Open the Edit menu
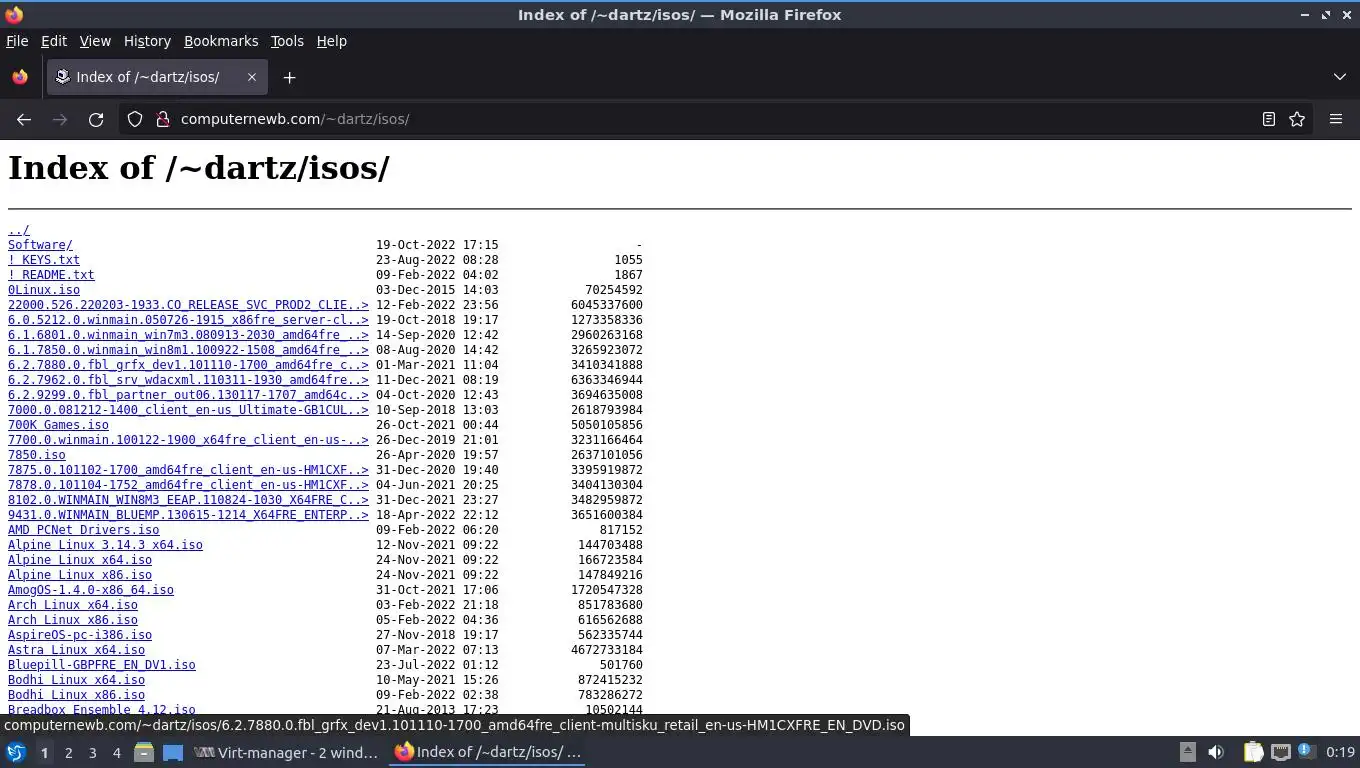 pyautogui.click(x=54, y=41)
